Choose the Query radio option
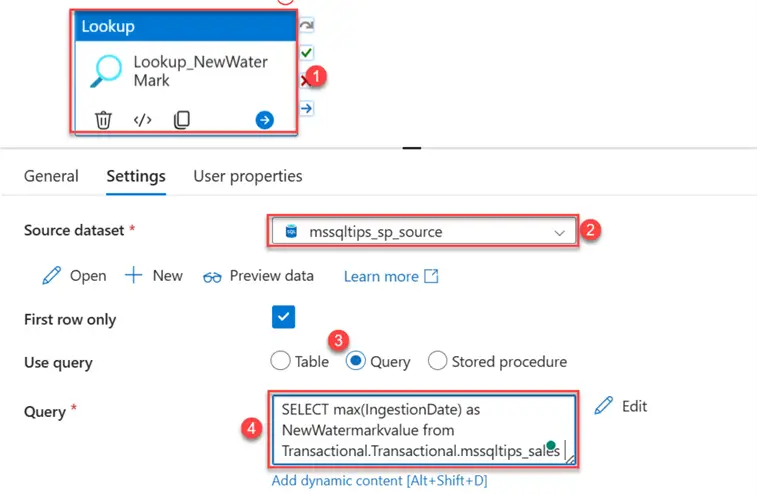Viewport: 757px width, 494px height. (355, 361)
